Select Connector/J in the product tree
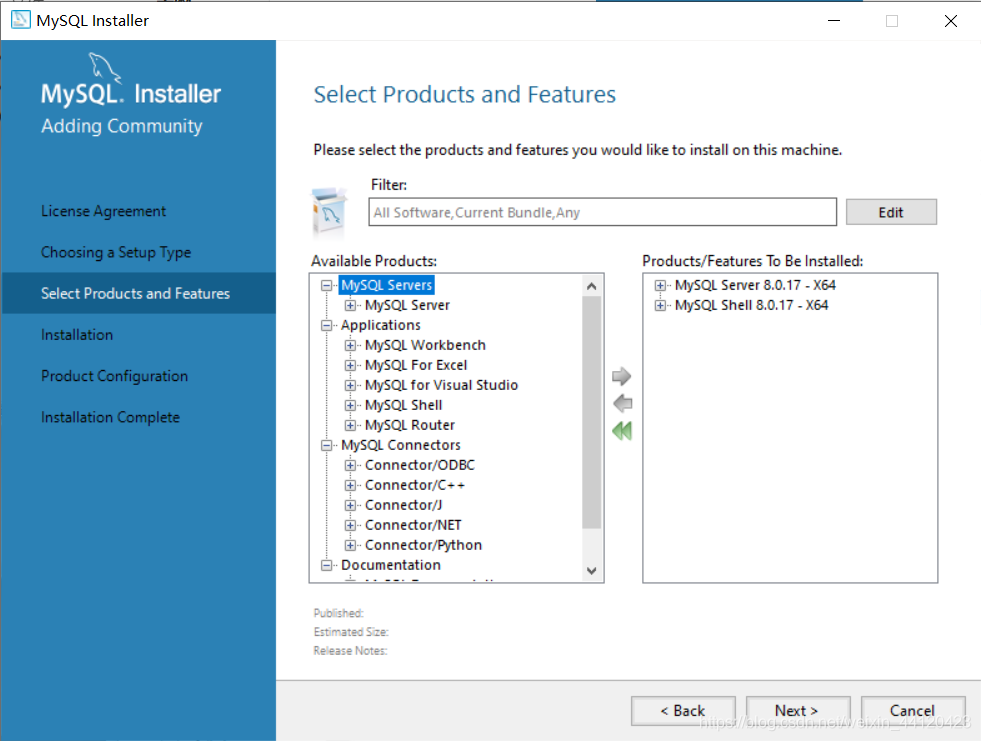The image size is (981, 741). coord(404,506)
